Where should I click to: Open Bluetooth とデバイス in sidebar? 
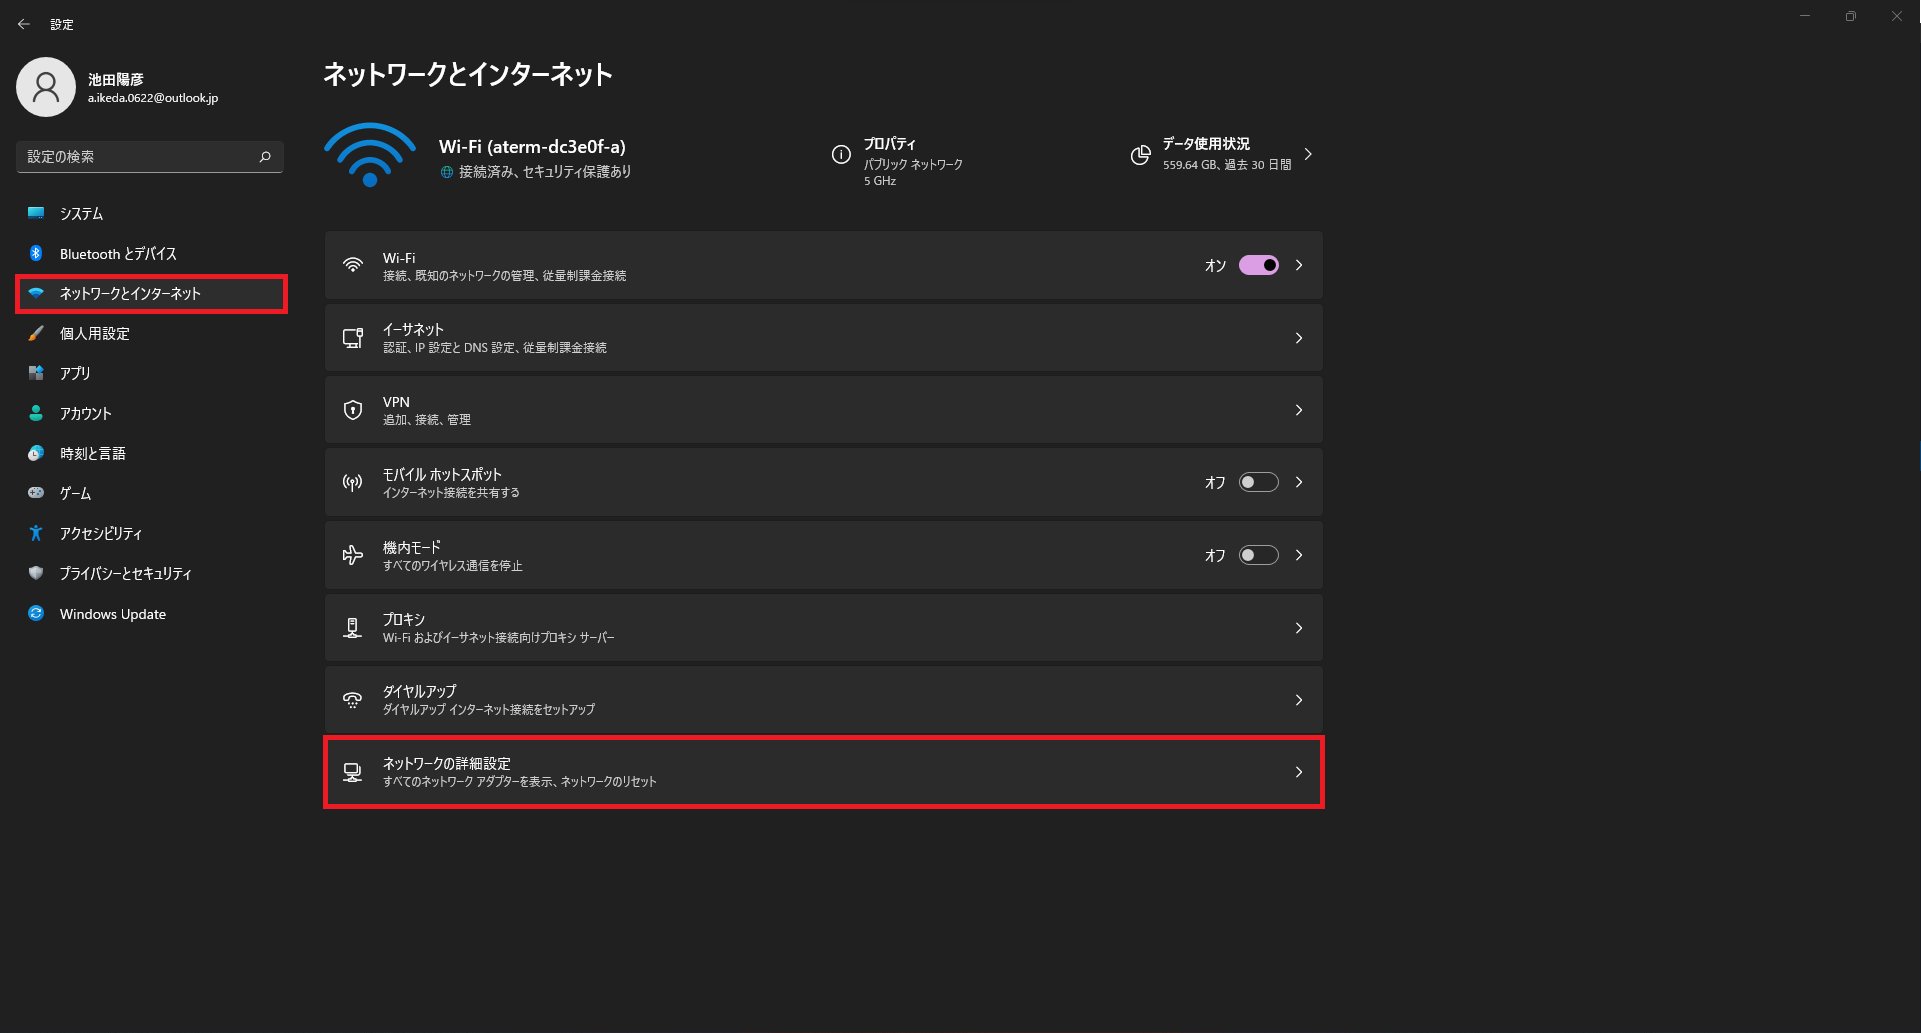(118, 254)
